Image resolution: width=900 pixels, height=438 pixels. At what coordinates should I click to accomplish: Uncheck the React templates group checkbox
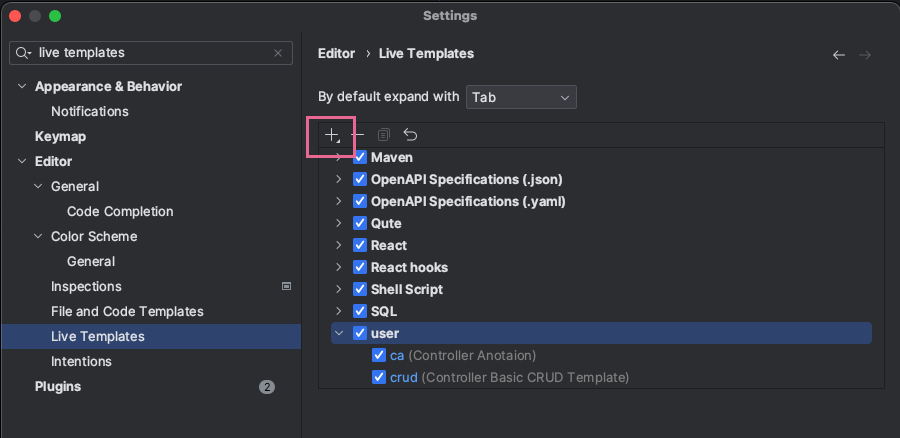(360, 245)
